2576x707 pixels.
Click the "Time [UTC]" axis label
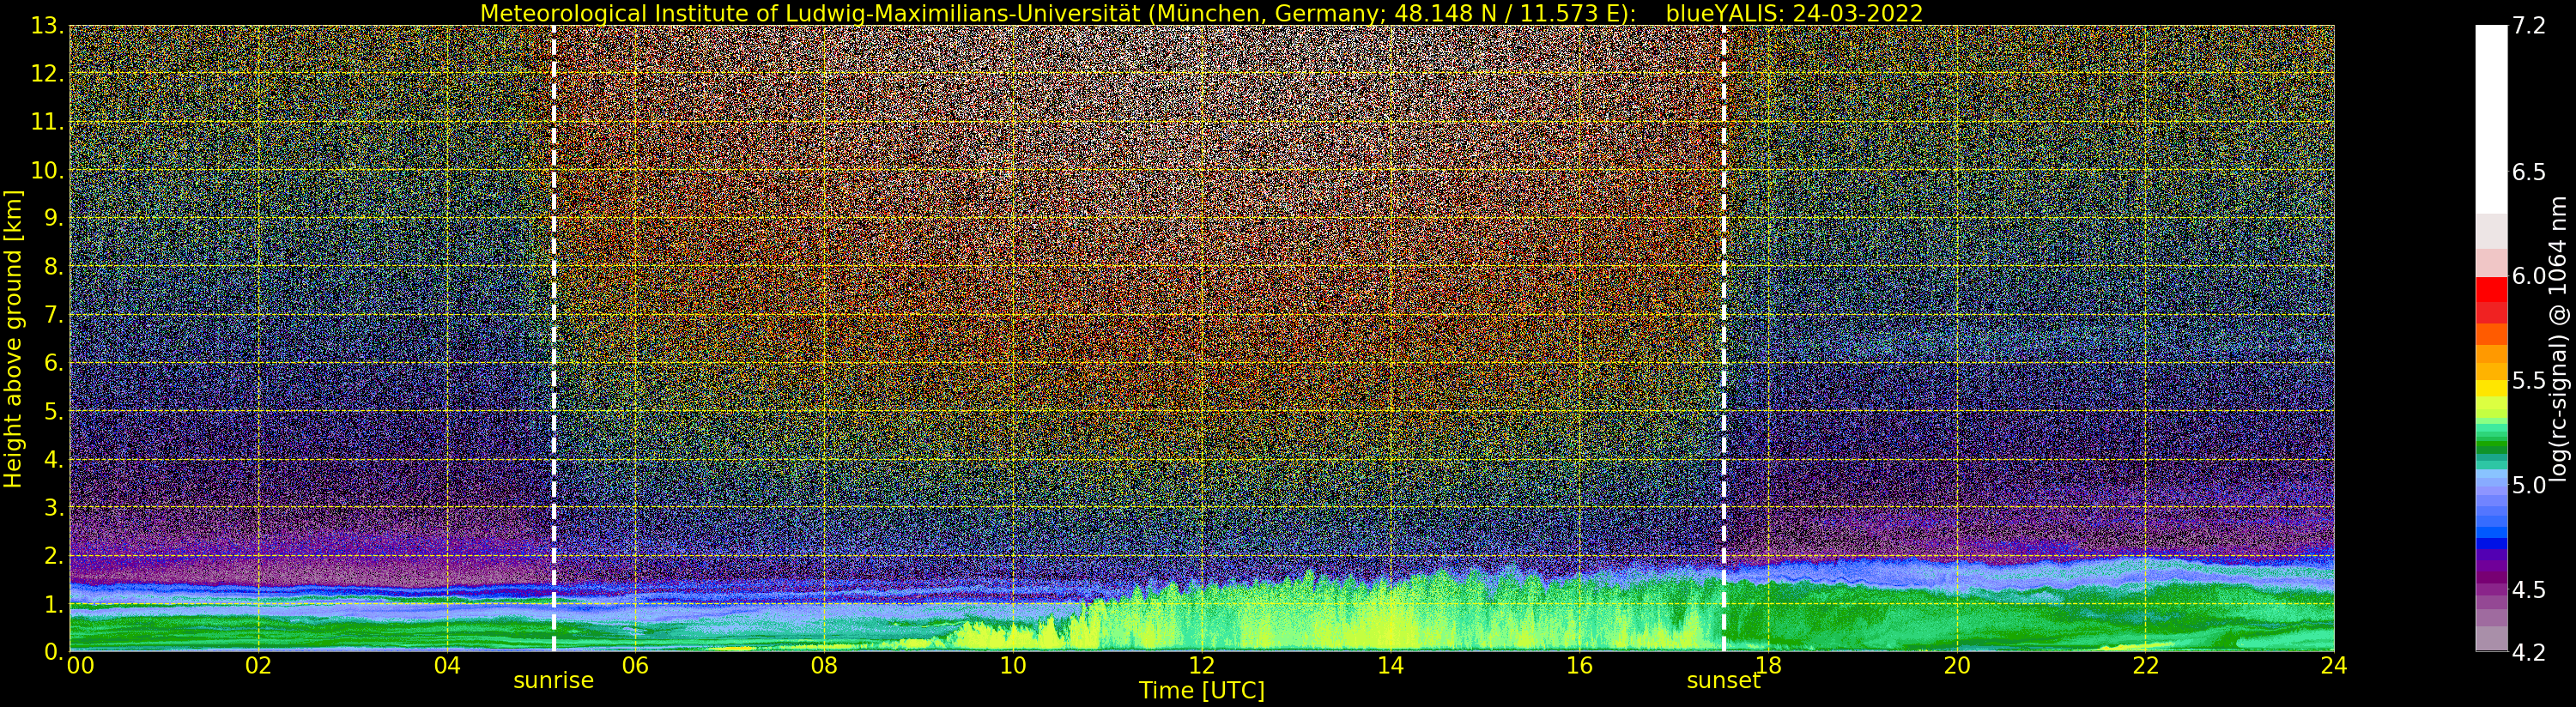[x=1201, y=691]
